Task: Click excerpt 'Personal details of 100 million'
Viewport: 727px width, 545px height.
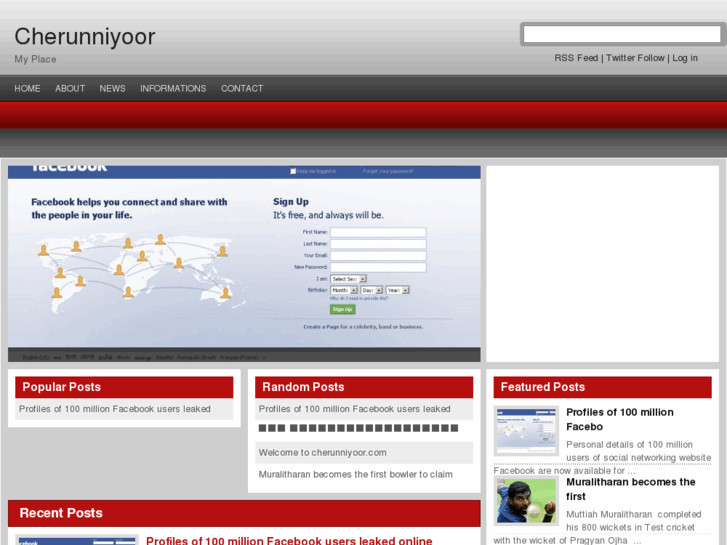Action: pos(629,444)
